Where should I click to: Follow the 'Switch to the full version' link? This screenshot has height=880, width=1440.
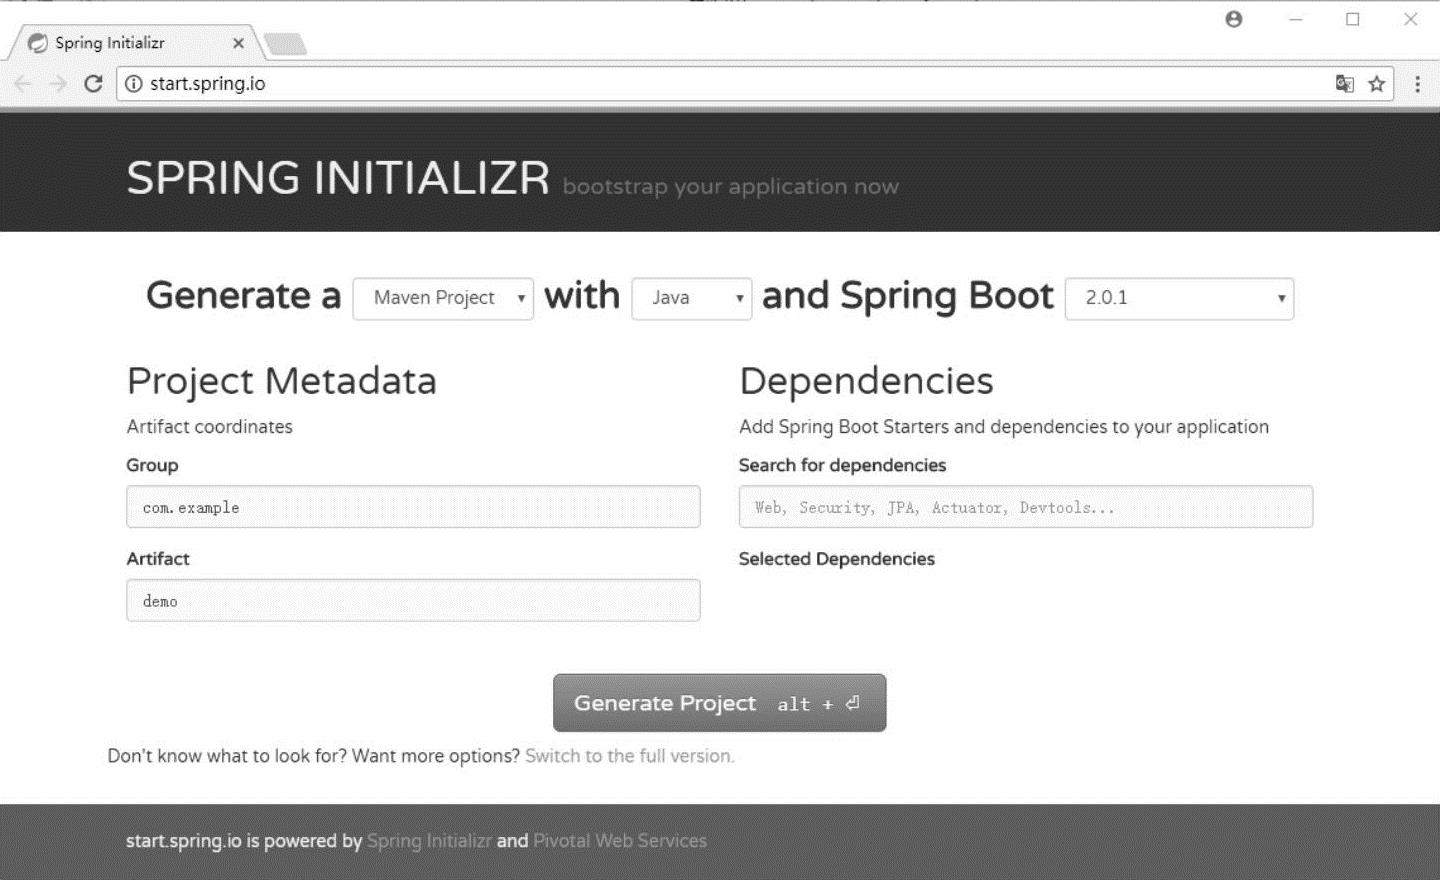[x=630, y=756]
